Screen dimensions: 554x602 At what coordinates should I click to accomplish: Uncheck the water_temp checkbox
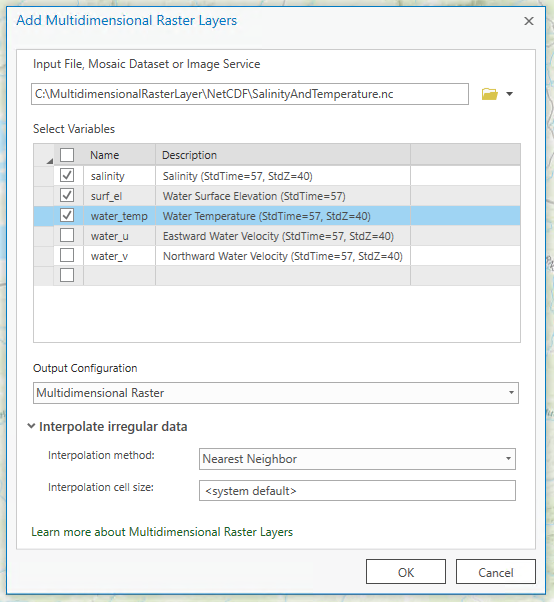coord(67,215)
